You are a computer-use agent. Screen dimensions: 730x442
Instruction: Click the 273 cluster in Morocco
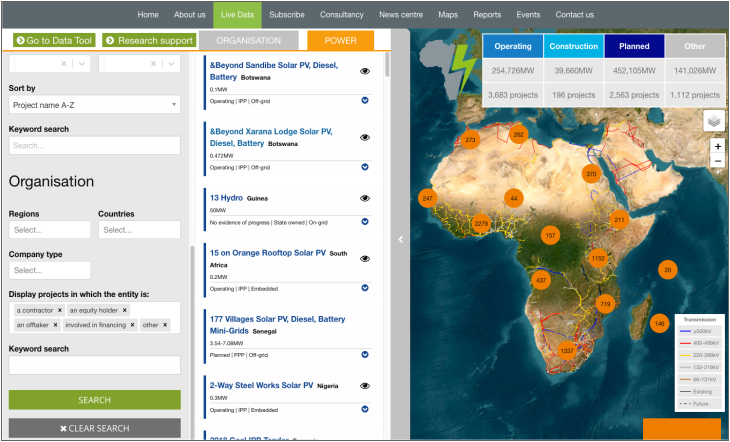(470, 139)
